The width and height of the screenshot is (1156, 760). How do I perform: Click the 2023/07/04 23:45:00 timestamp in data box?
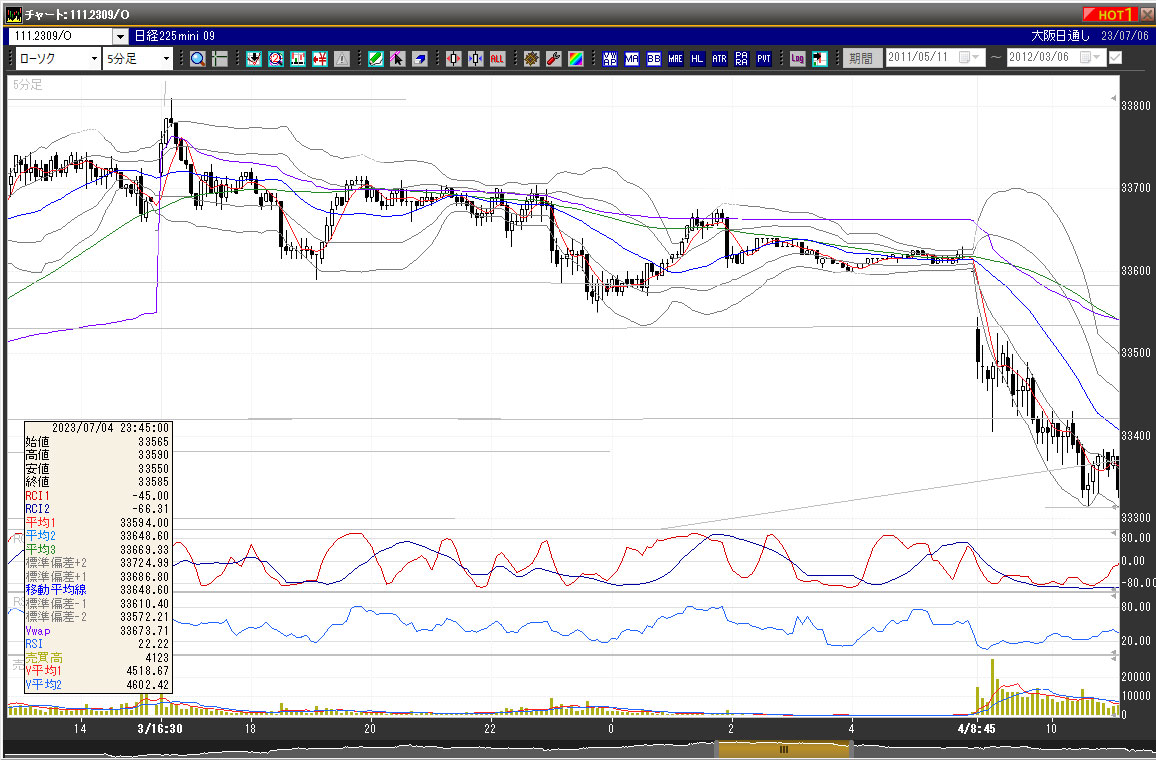[x=111, y=428]
